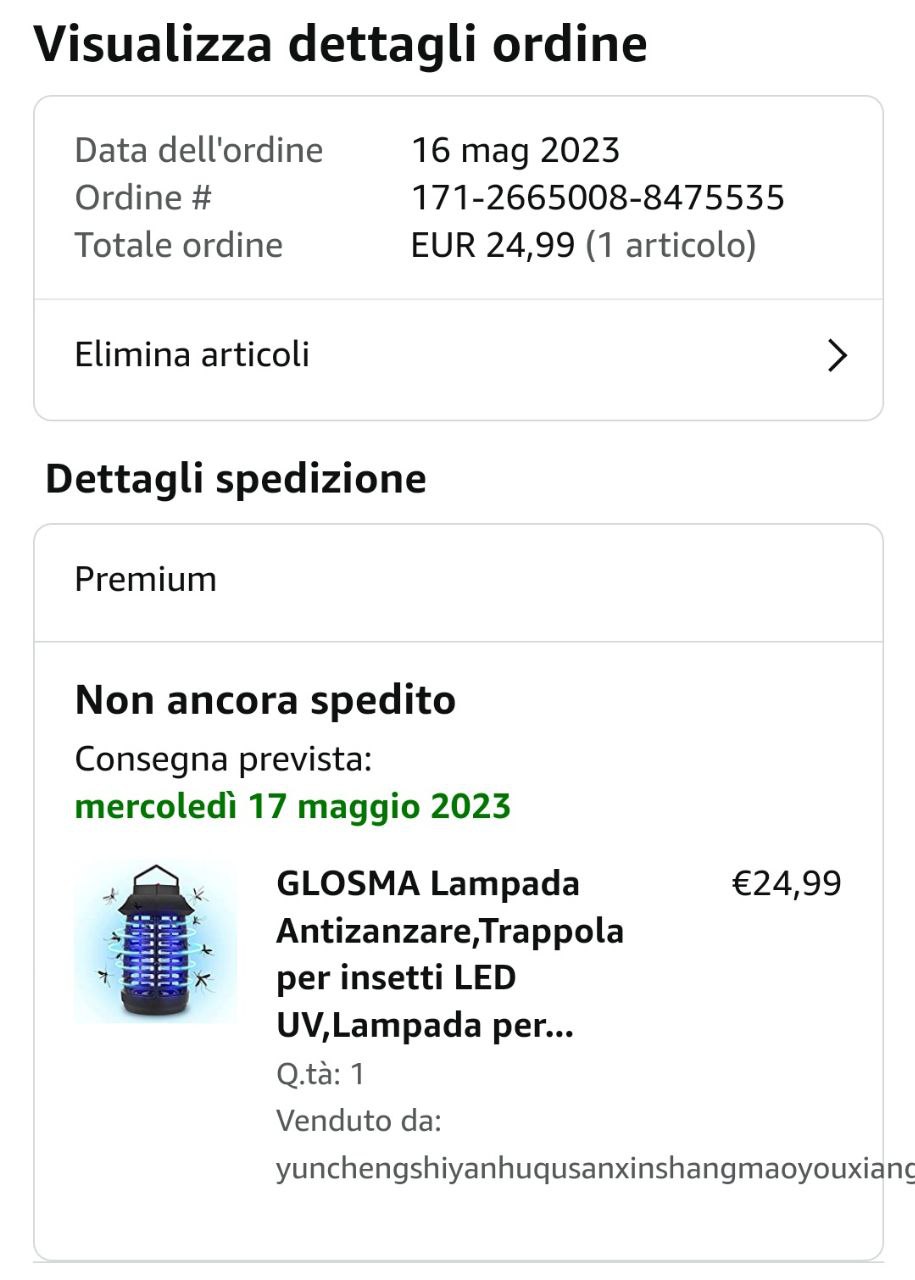Tap the Venduto da: label
915x1280 pixels.
point(359,1121)
